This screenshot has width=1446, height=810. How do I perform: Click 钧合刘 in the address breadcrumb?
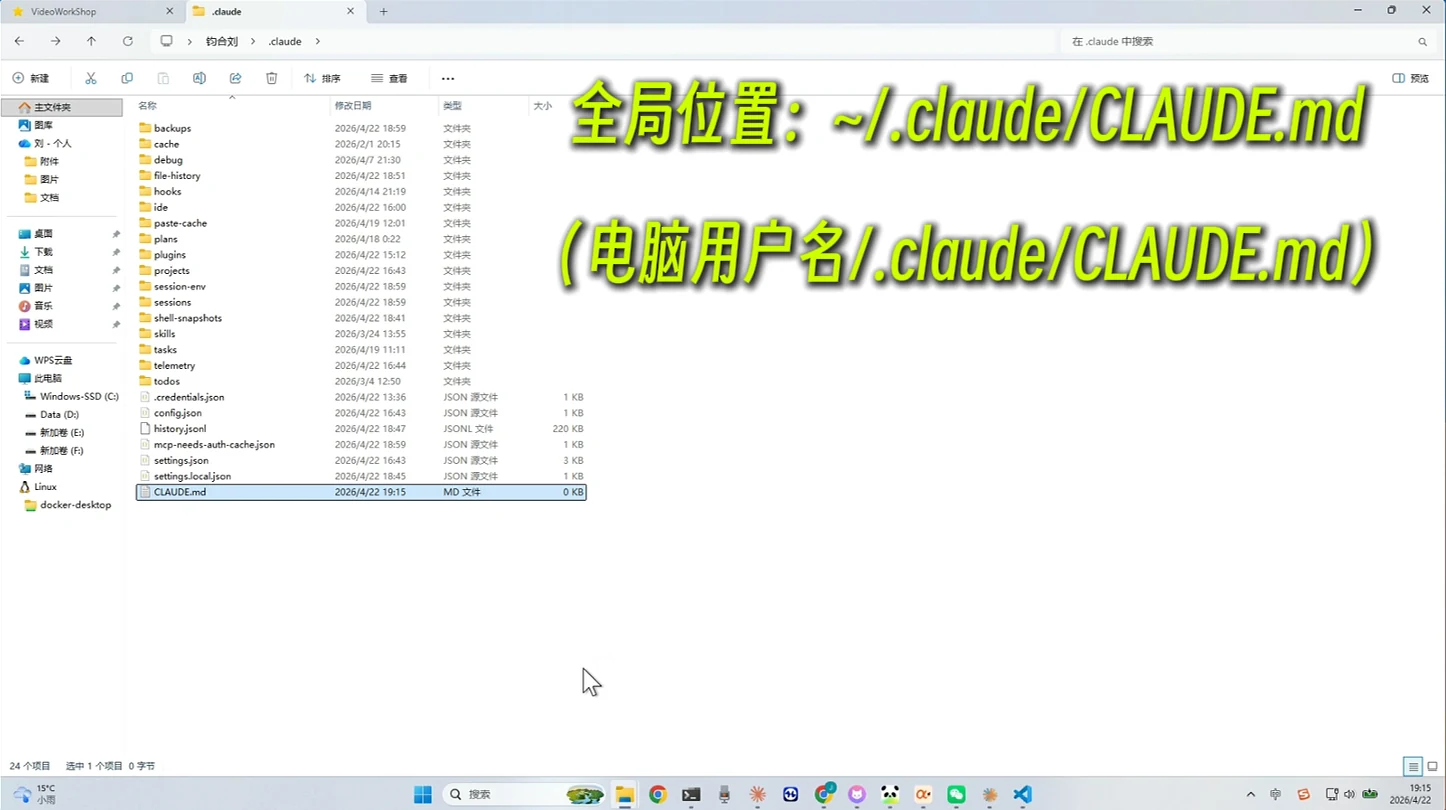(222, 42)
